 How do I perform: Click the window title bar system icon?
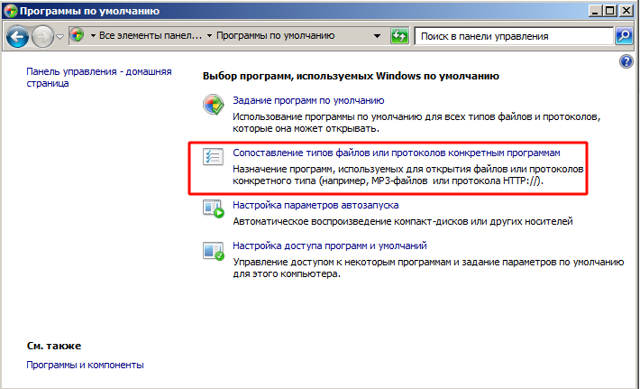(x=11, y=11)
